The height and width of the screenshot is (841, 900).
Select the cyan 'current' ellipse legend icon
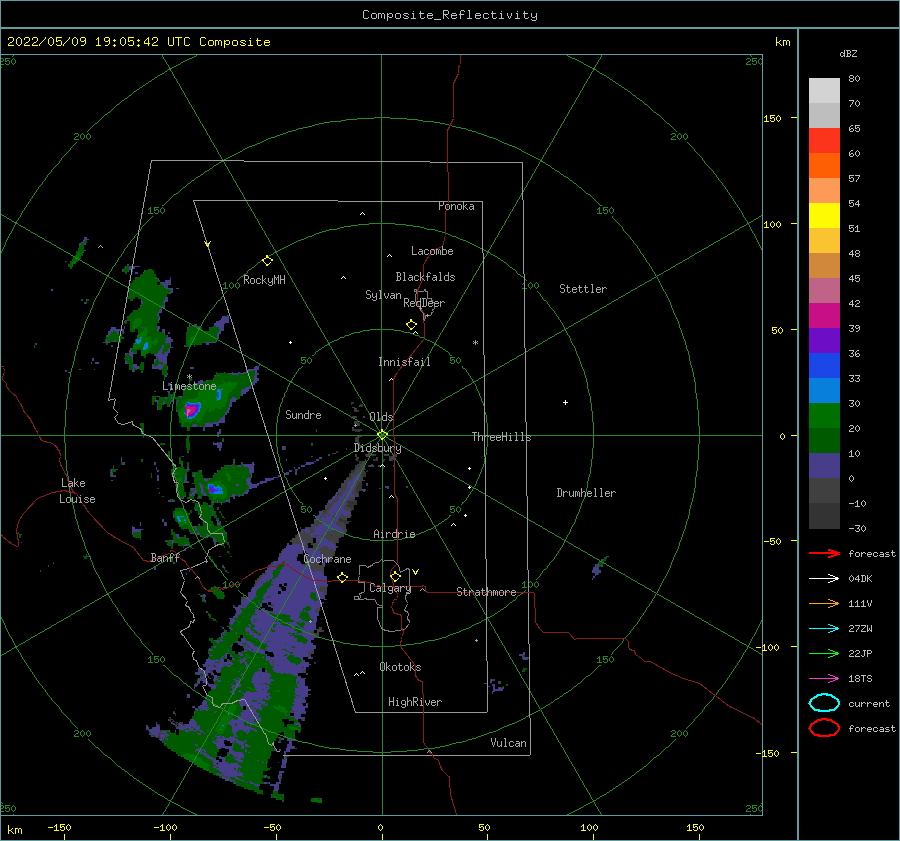[x=824, y=703]
